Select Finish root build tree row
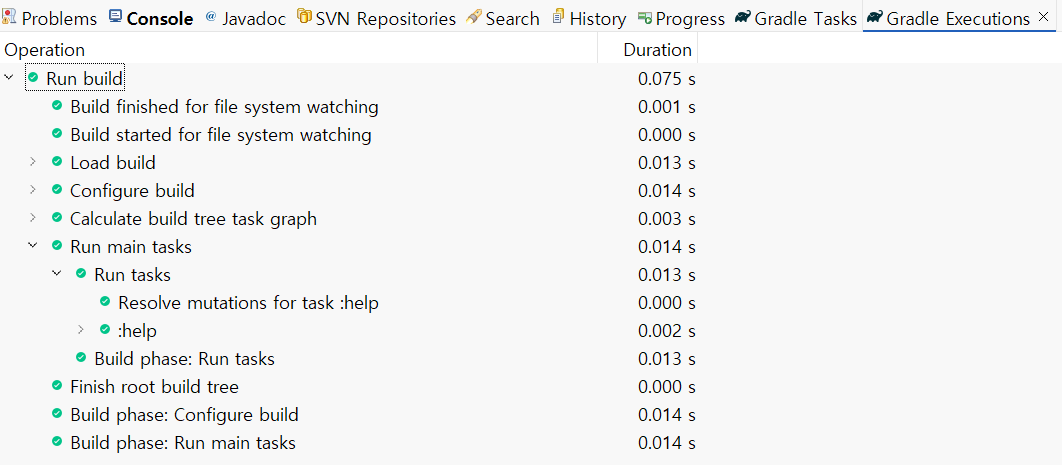Viewport: 1062px width, 465px height. coord(154,386)
